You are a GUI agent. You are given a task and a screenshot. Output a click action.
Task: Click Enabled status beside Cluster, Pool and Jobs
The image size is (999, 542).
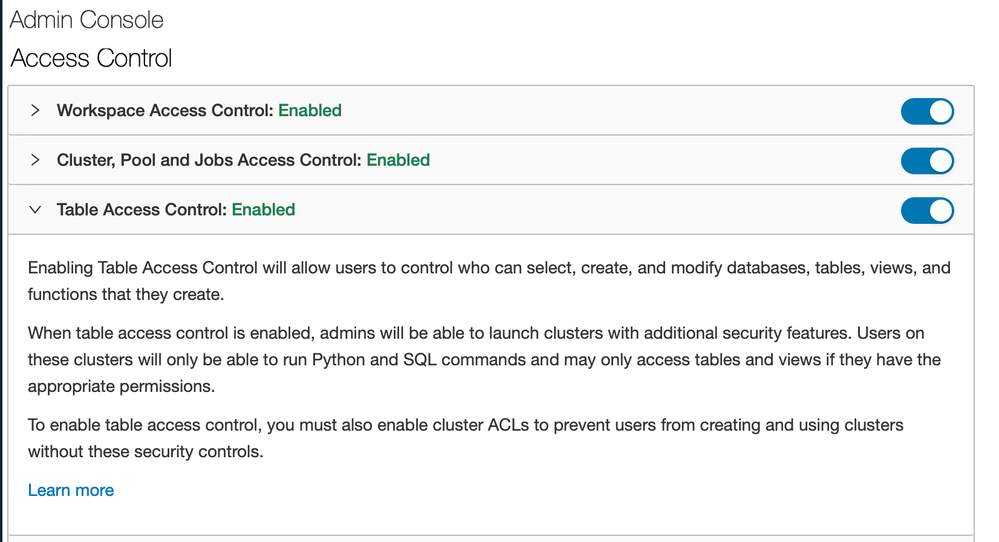pos(398,160)
